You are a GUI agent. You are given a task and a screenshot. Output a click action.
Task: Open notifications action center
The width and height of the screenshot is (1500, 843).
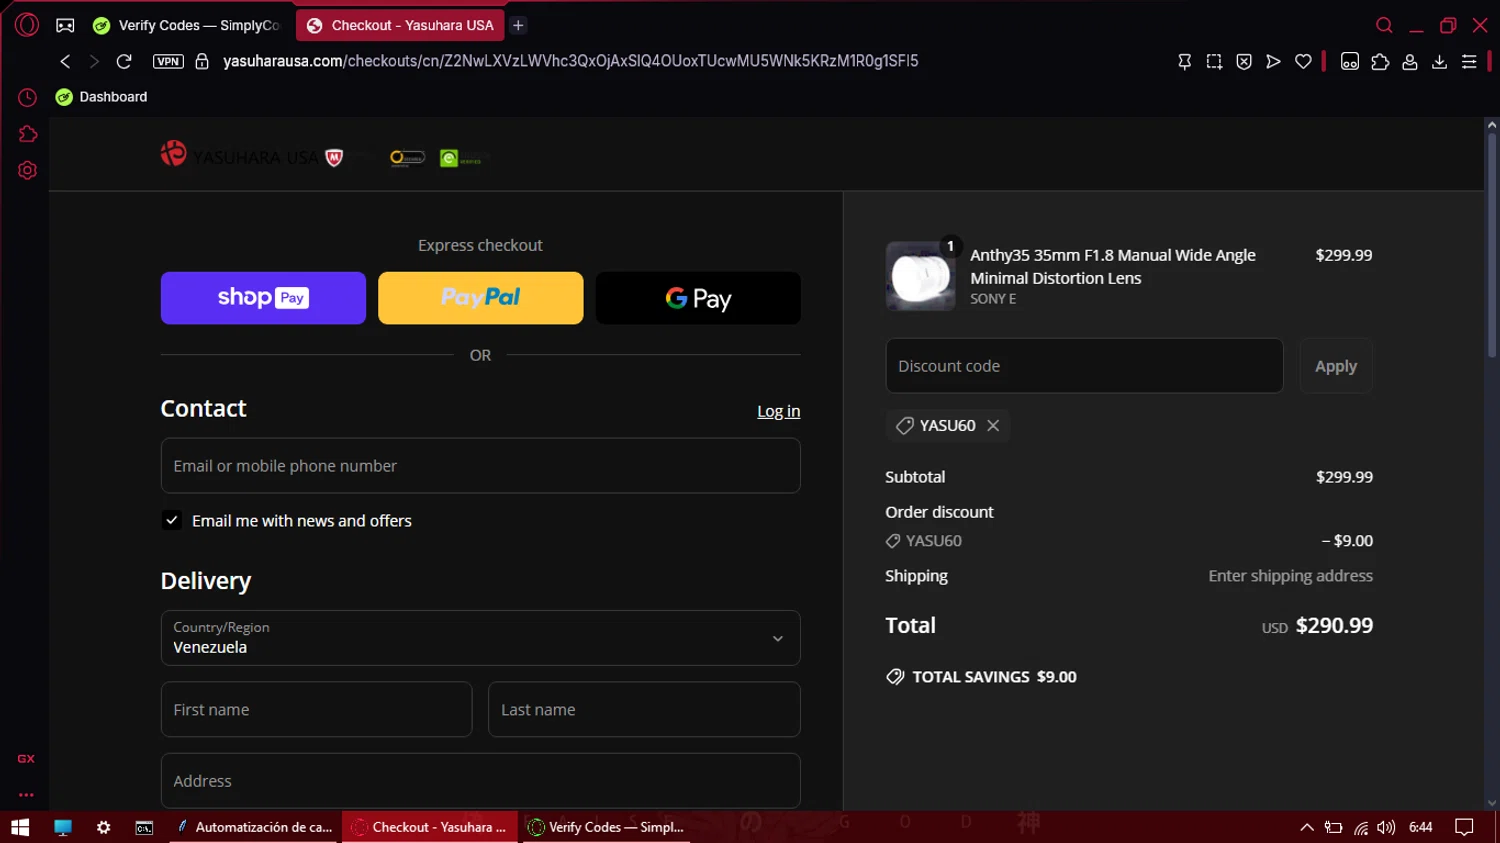tap(1464, 827)
